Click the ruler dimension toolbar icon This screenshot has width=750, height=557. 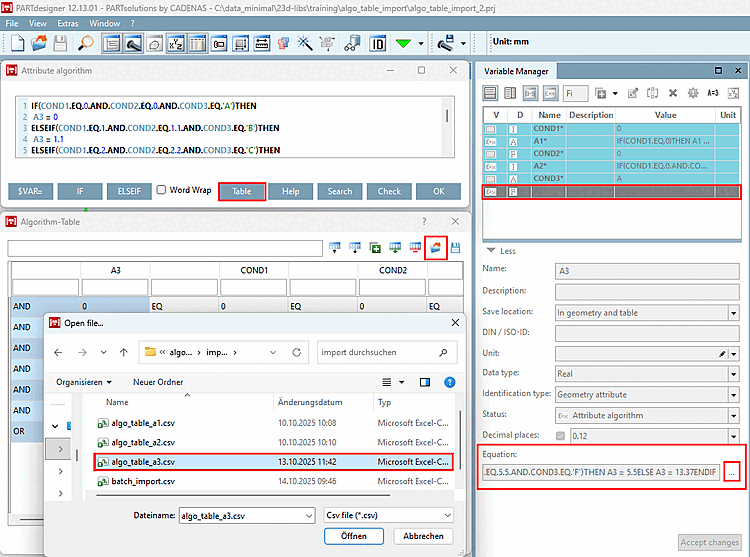tap(262, 44)
